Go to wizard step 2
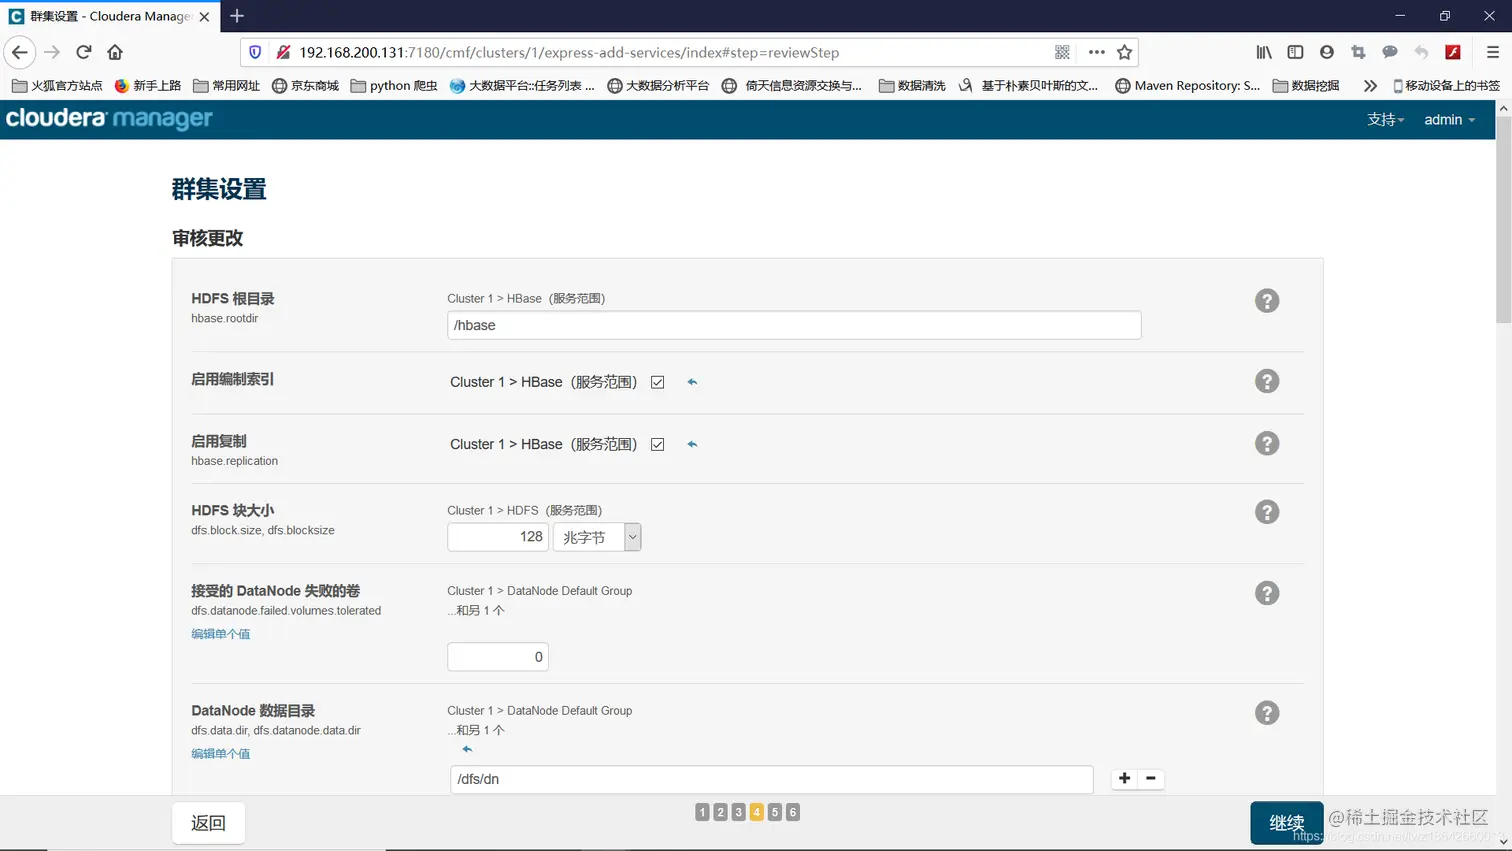Screen dimensions: 1512x851 tap(720, 812)
